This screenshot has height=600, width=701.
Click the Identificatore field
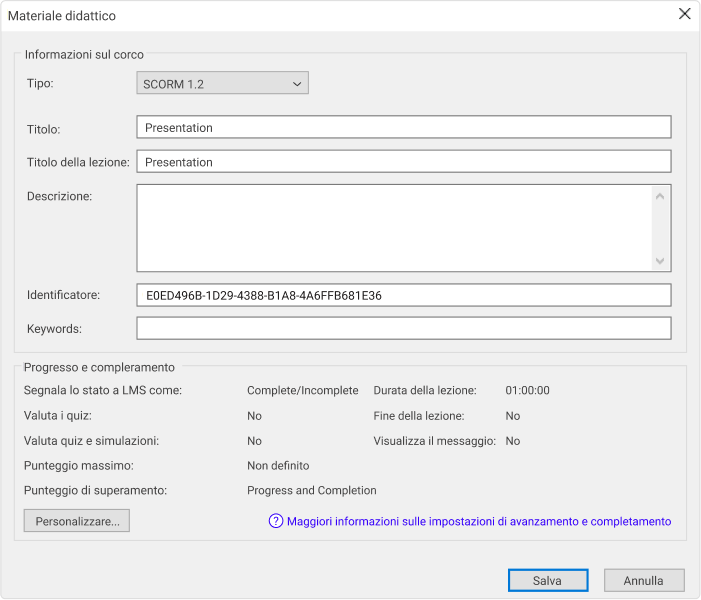(x=404, y=295)
